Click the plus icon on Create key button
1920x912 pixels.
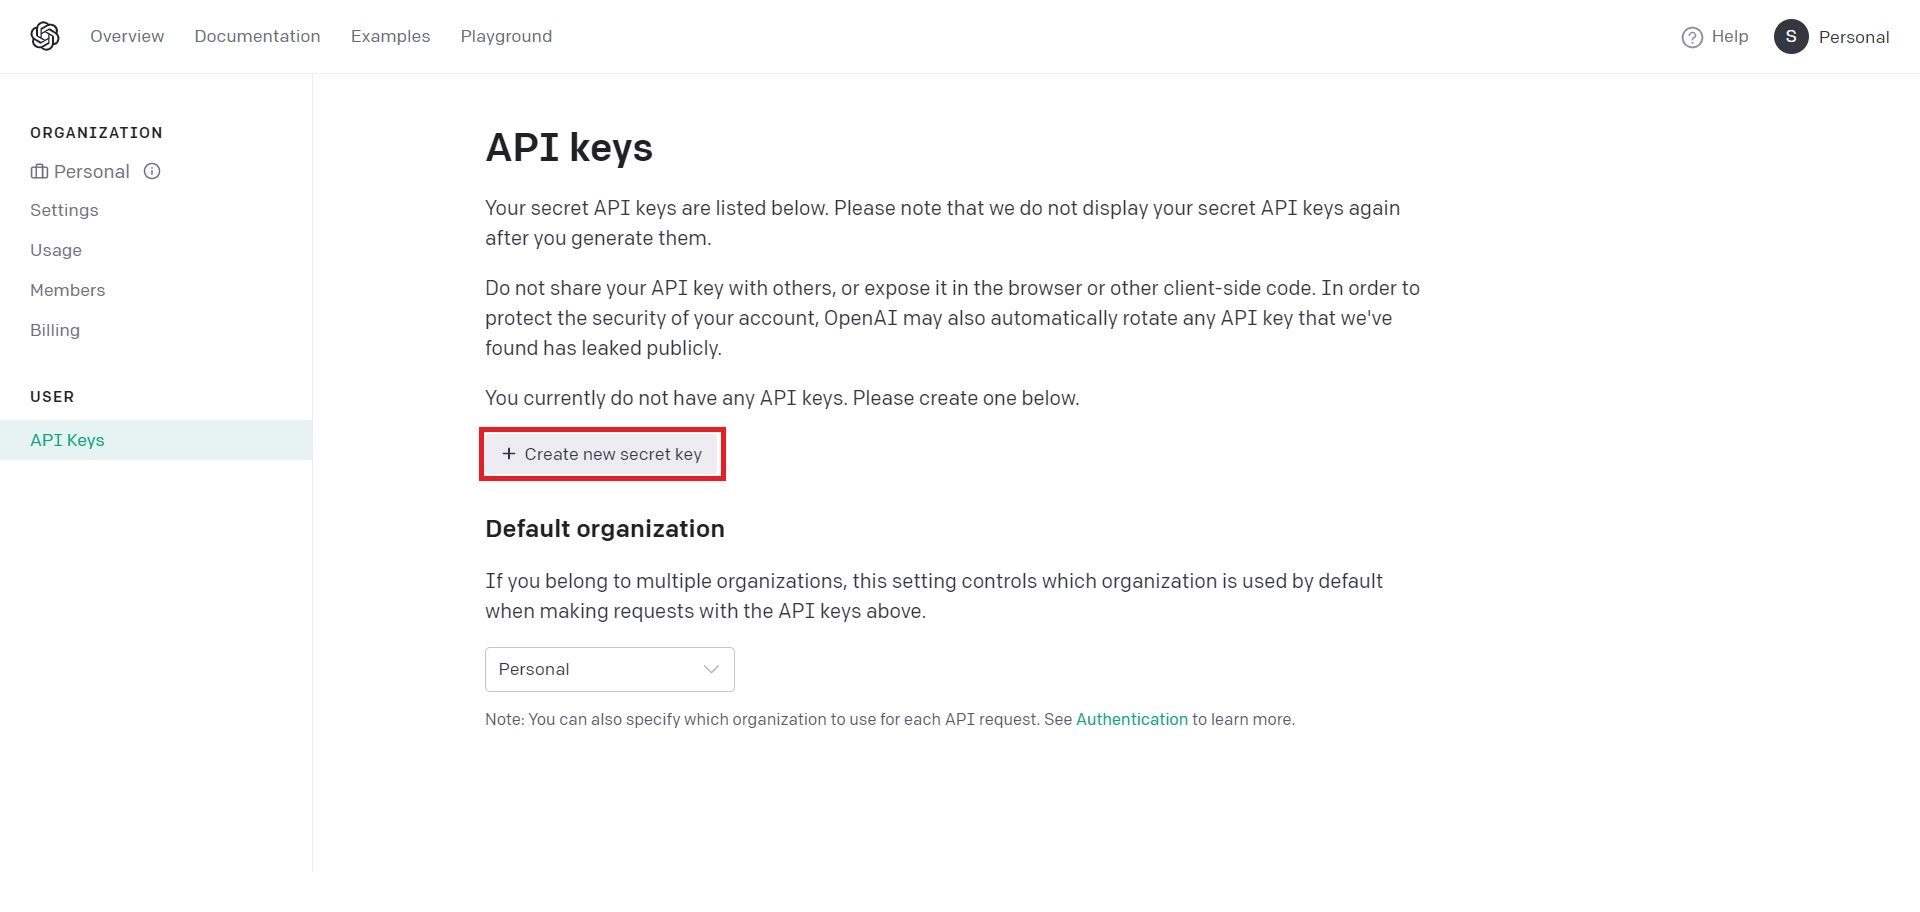click(509, 454)
